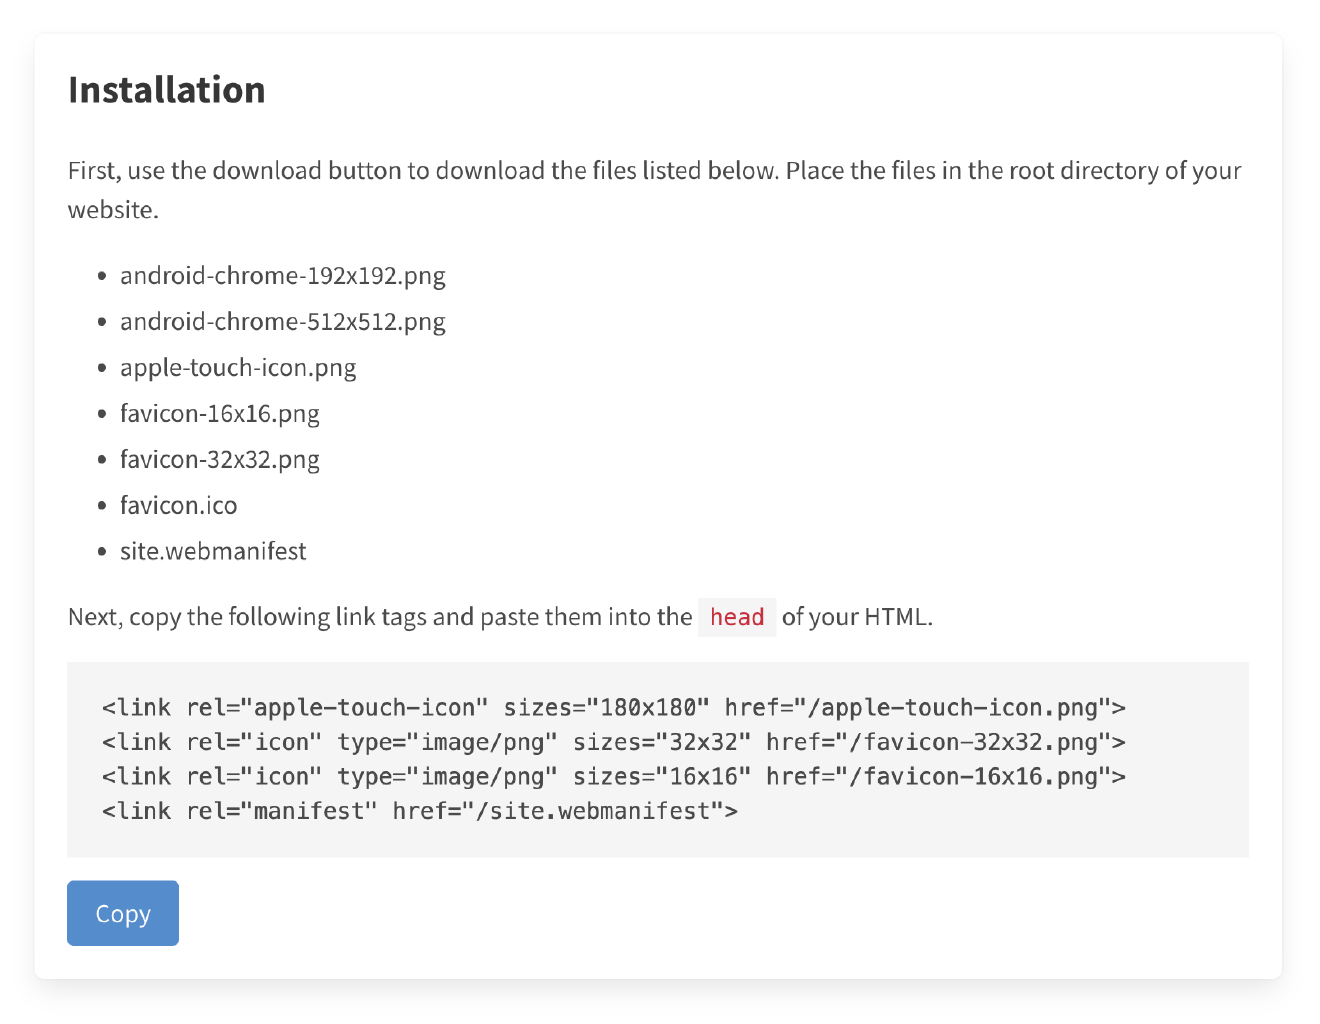Screen dimensions: 1320x1024
Task: Click the sizes="16x16" attribute in code
Action: (661, 777)
